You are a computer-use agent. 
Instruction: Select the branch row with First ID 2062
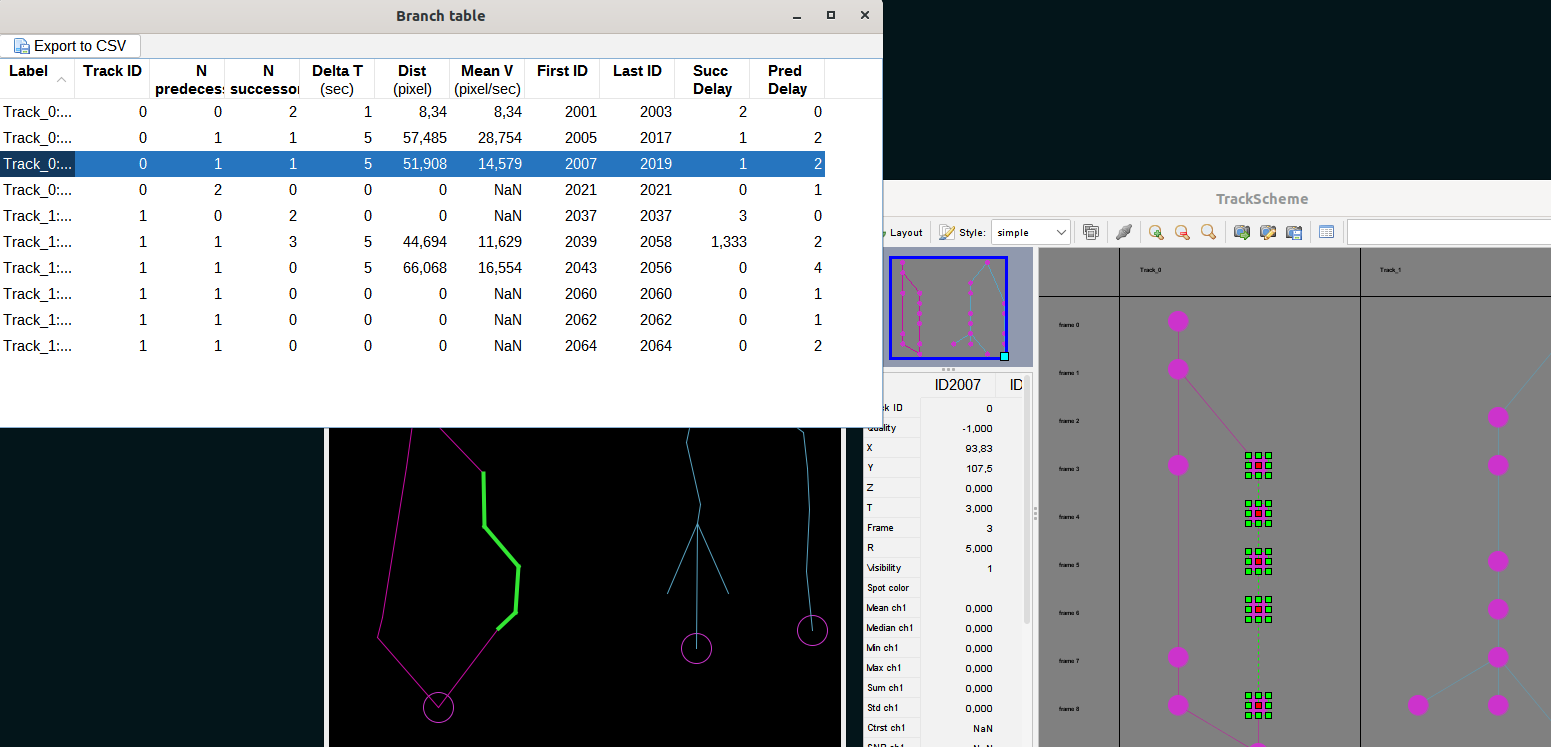pos(412,320)
